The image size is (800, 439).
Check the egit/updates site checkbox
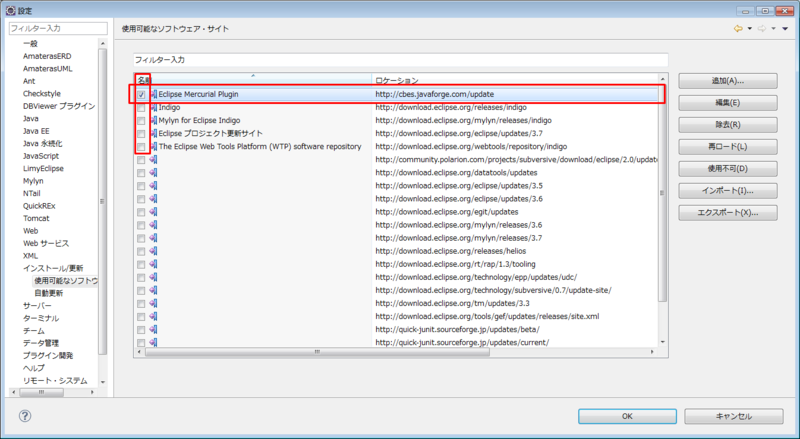[141, 212]
